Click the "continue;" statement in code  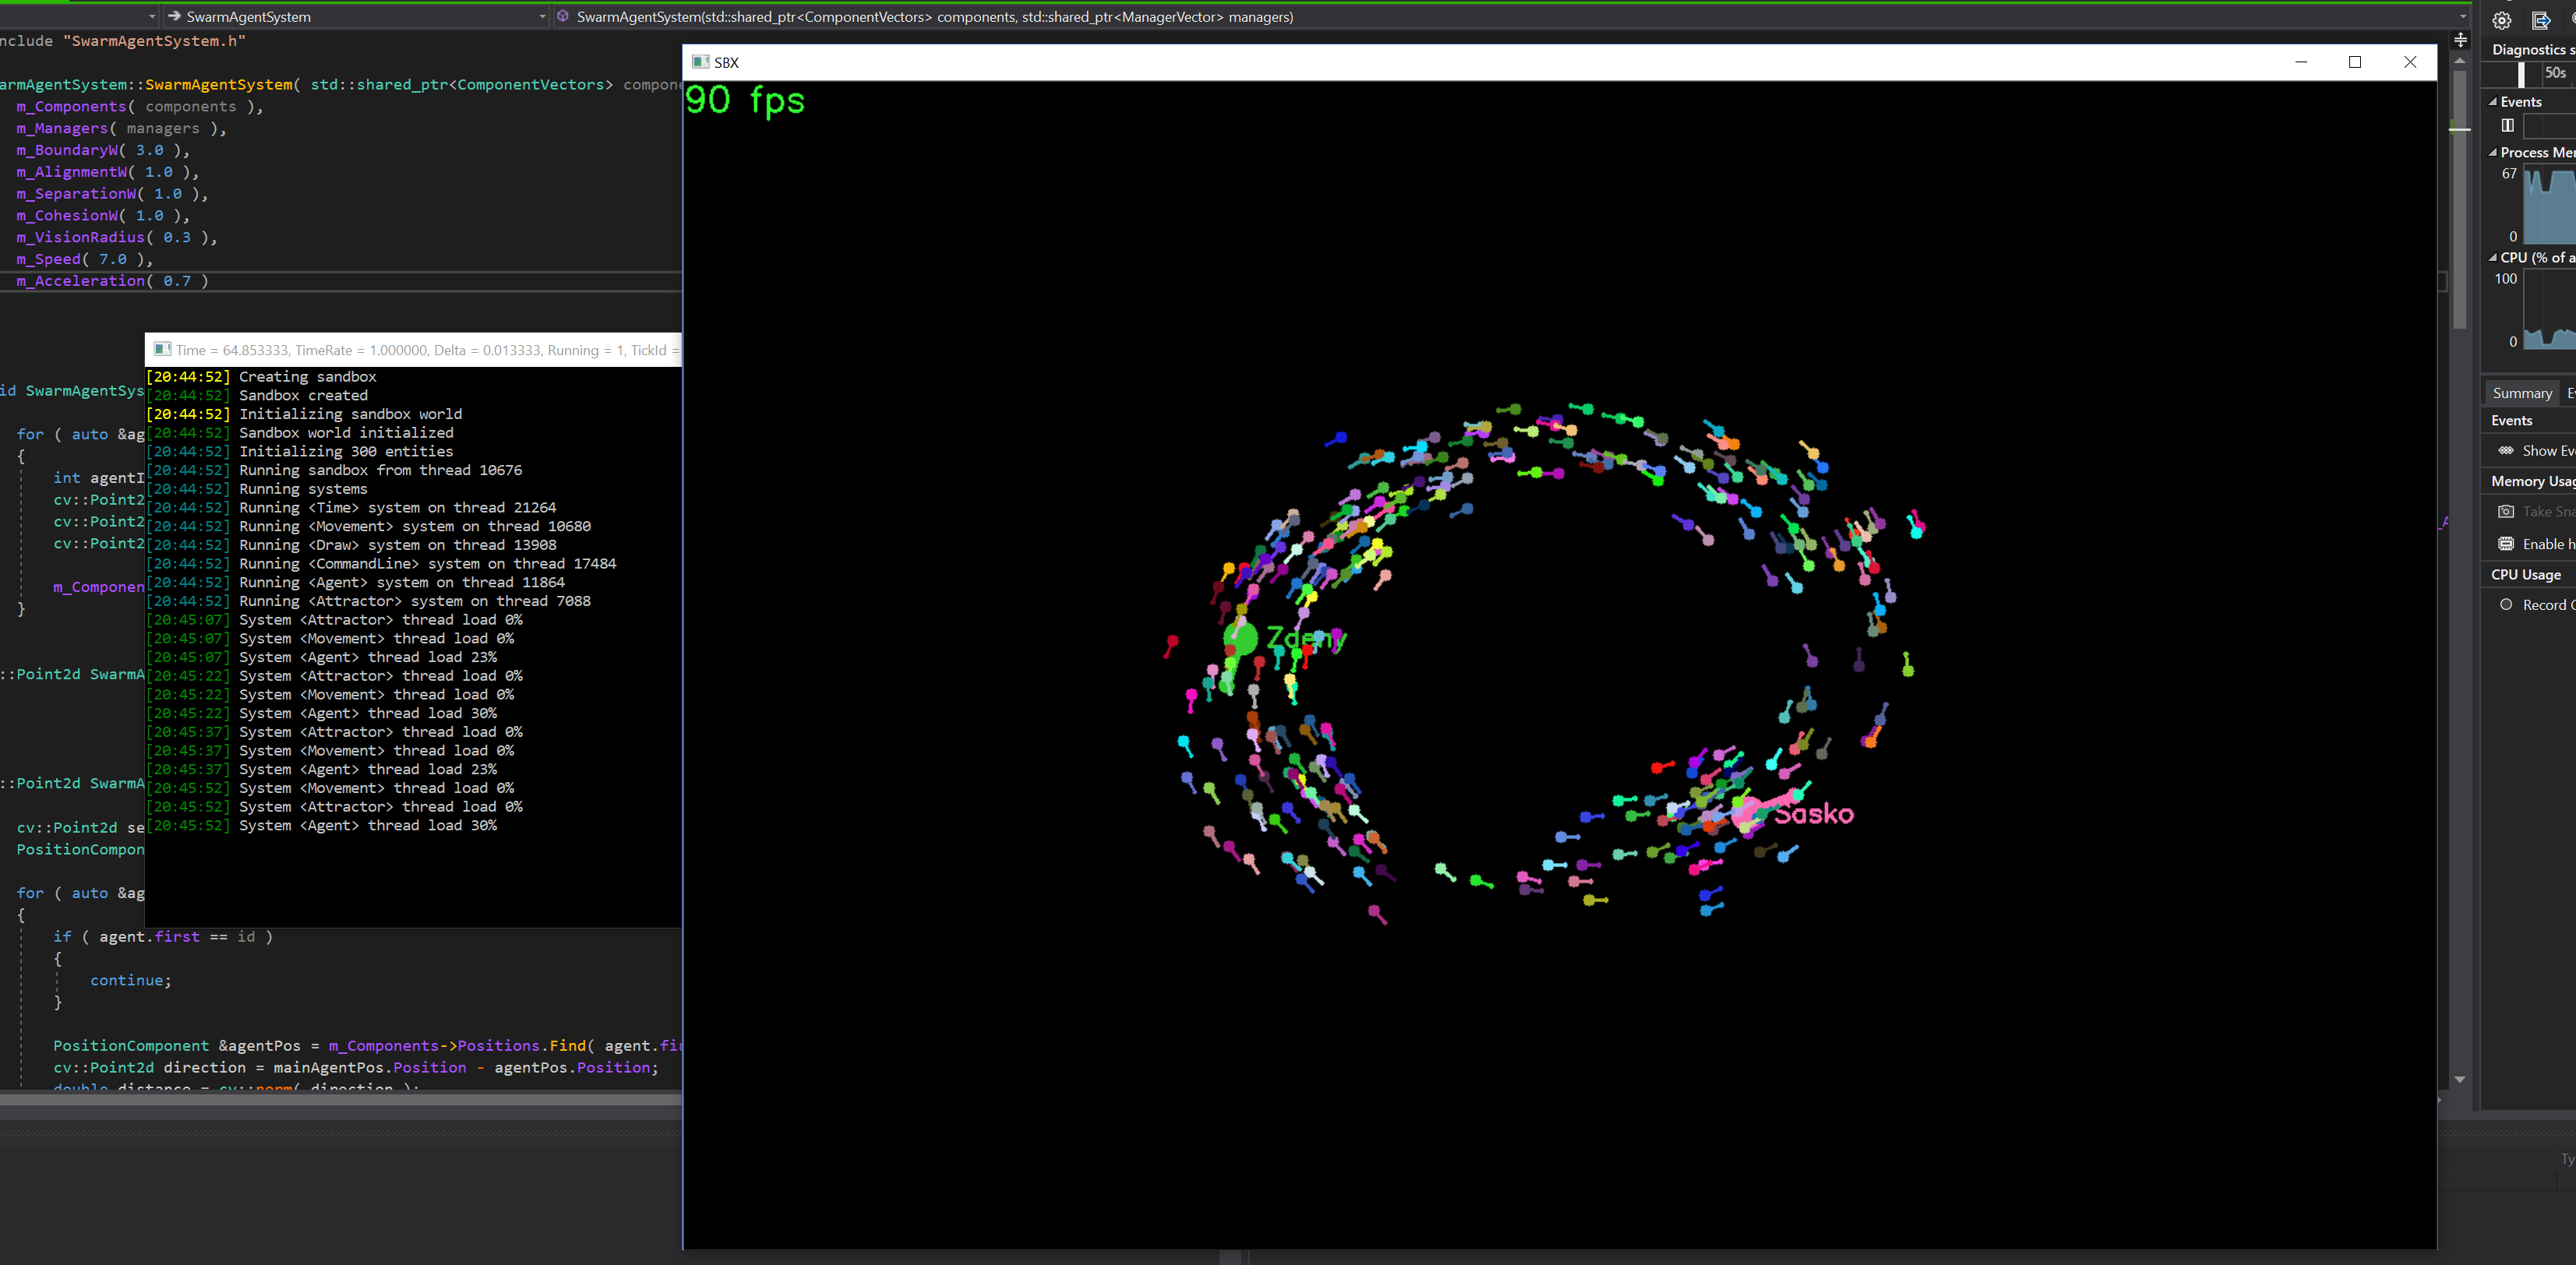click(130, 980)
